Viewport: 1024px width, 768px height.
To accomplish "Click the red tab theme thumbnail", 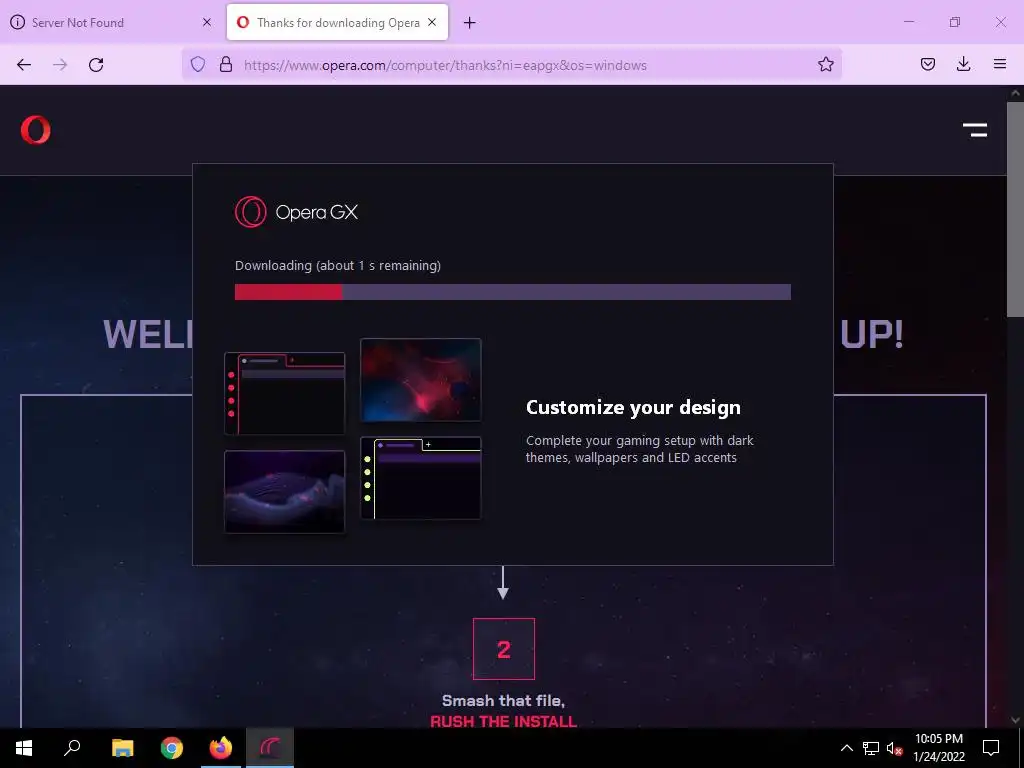I will click(x=285, y=394).
